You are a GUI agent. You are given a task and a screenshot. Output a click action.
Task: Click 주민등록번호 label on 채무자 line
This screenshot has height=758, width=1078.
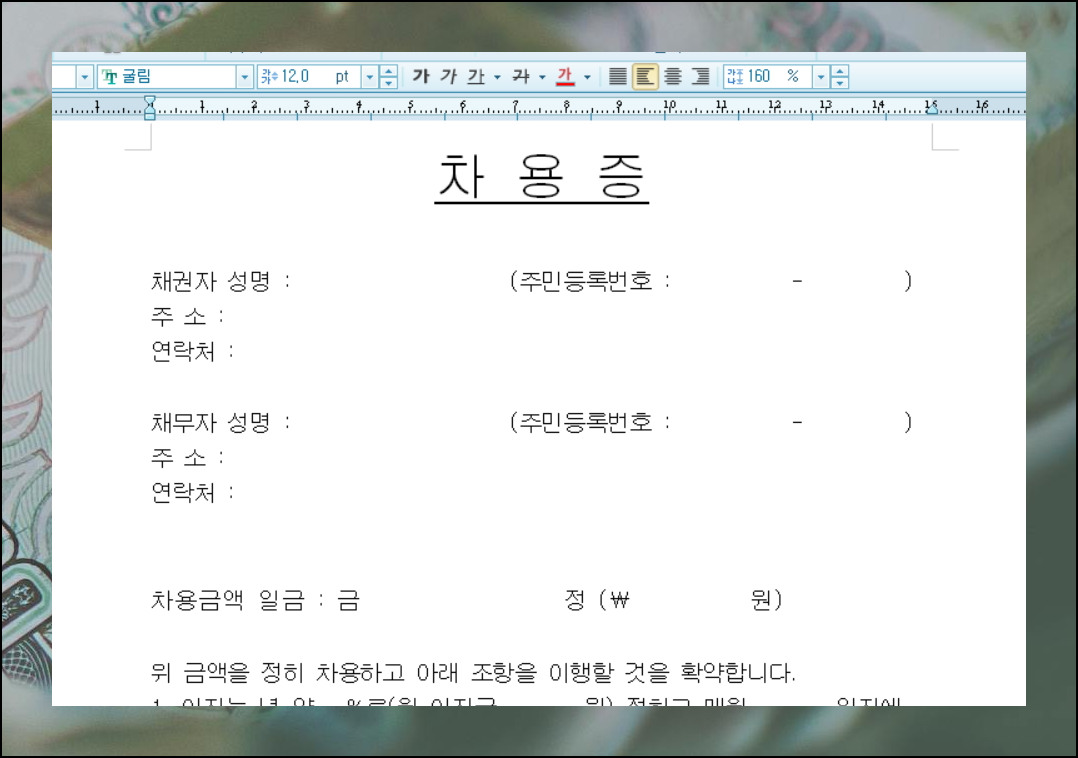point(585,422)
